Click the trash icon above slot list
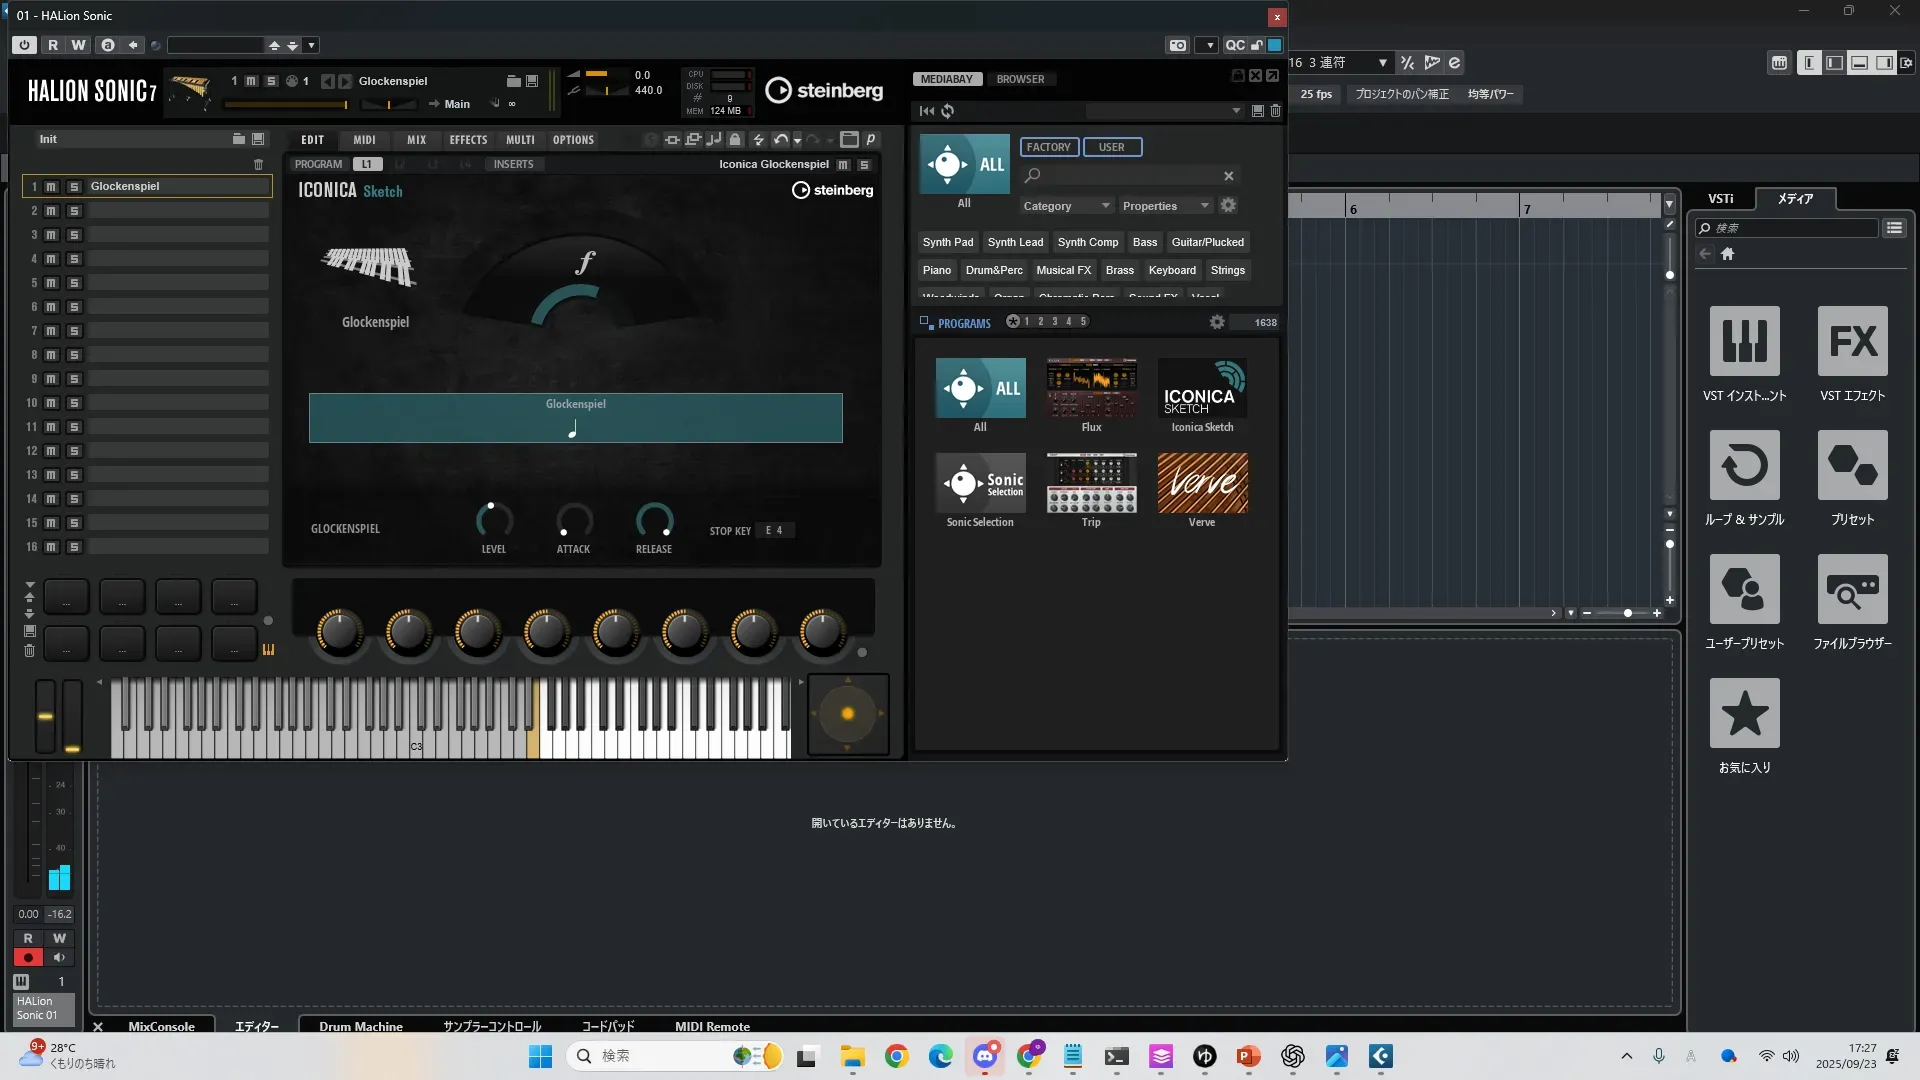 point(258,164)
